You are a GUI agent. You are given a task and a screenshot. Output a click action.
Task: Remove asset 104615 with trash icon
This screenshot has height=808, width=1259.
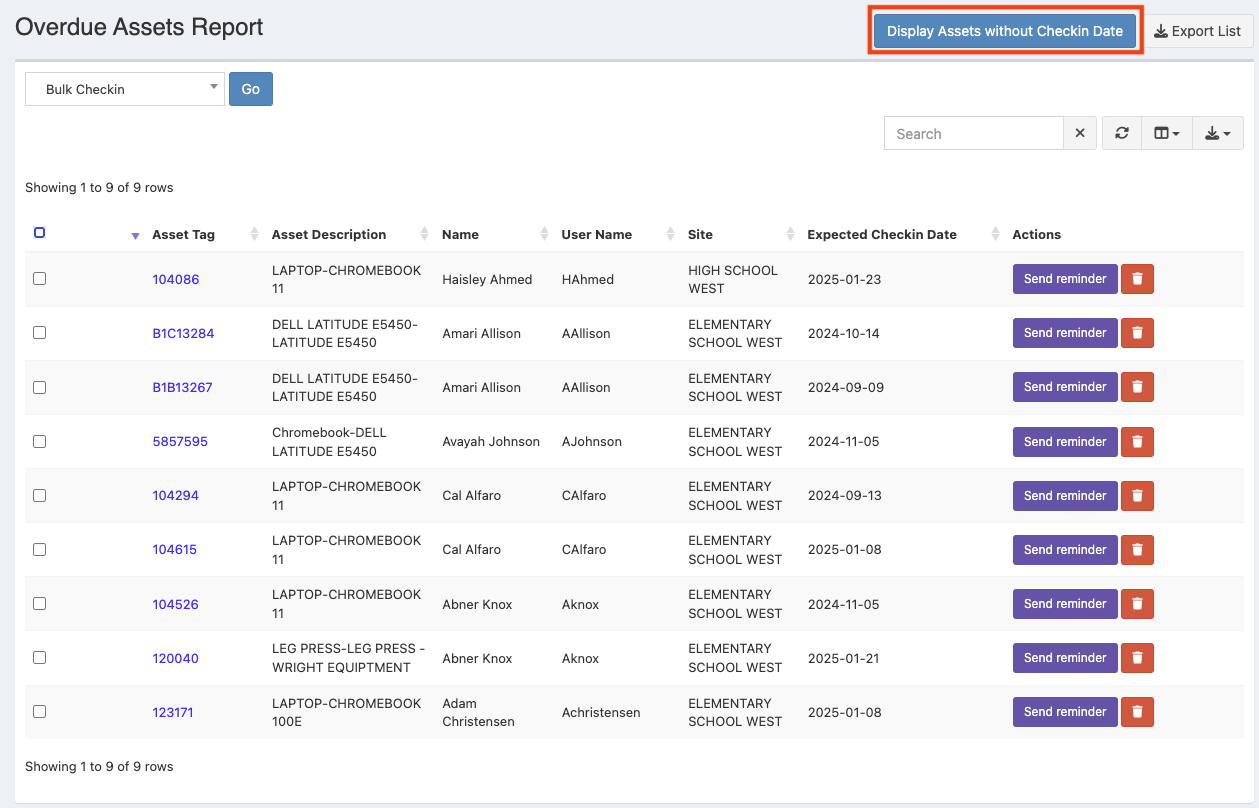tap(1137, 550)
